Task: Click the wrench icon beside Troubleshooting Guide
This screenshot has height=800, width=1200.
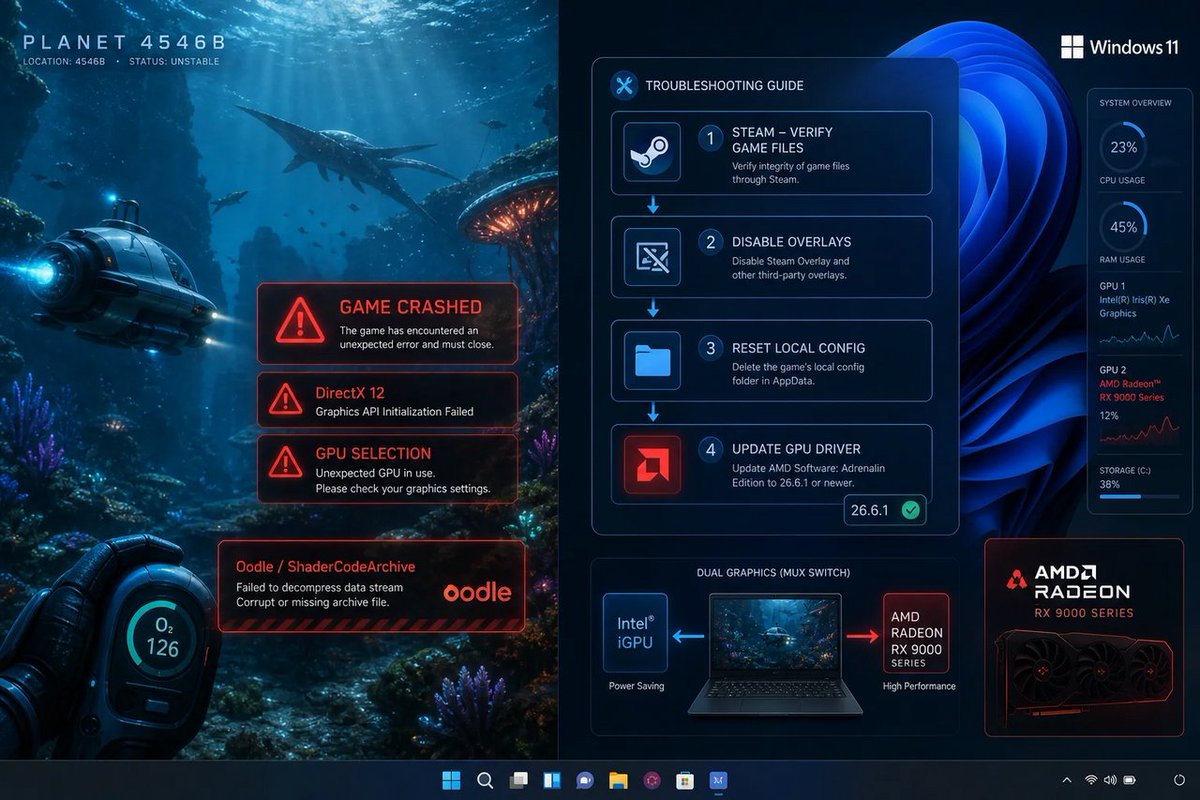Action: [x=624, y=85]
